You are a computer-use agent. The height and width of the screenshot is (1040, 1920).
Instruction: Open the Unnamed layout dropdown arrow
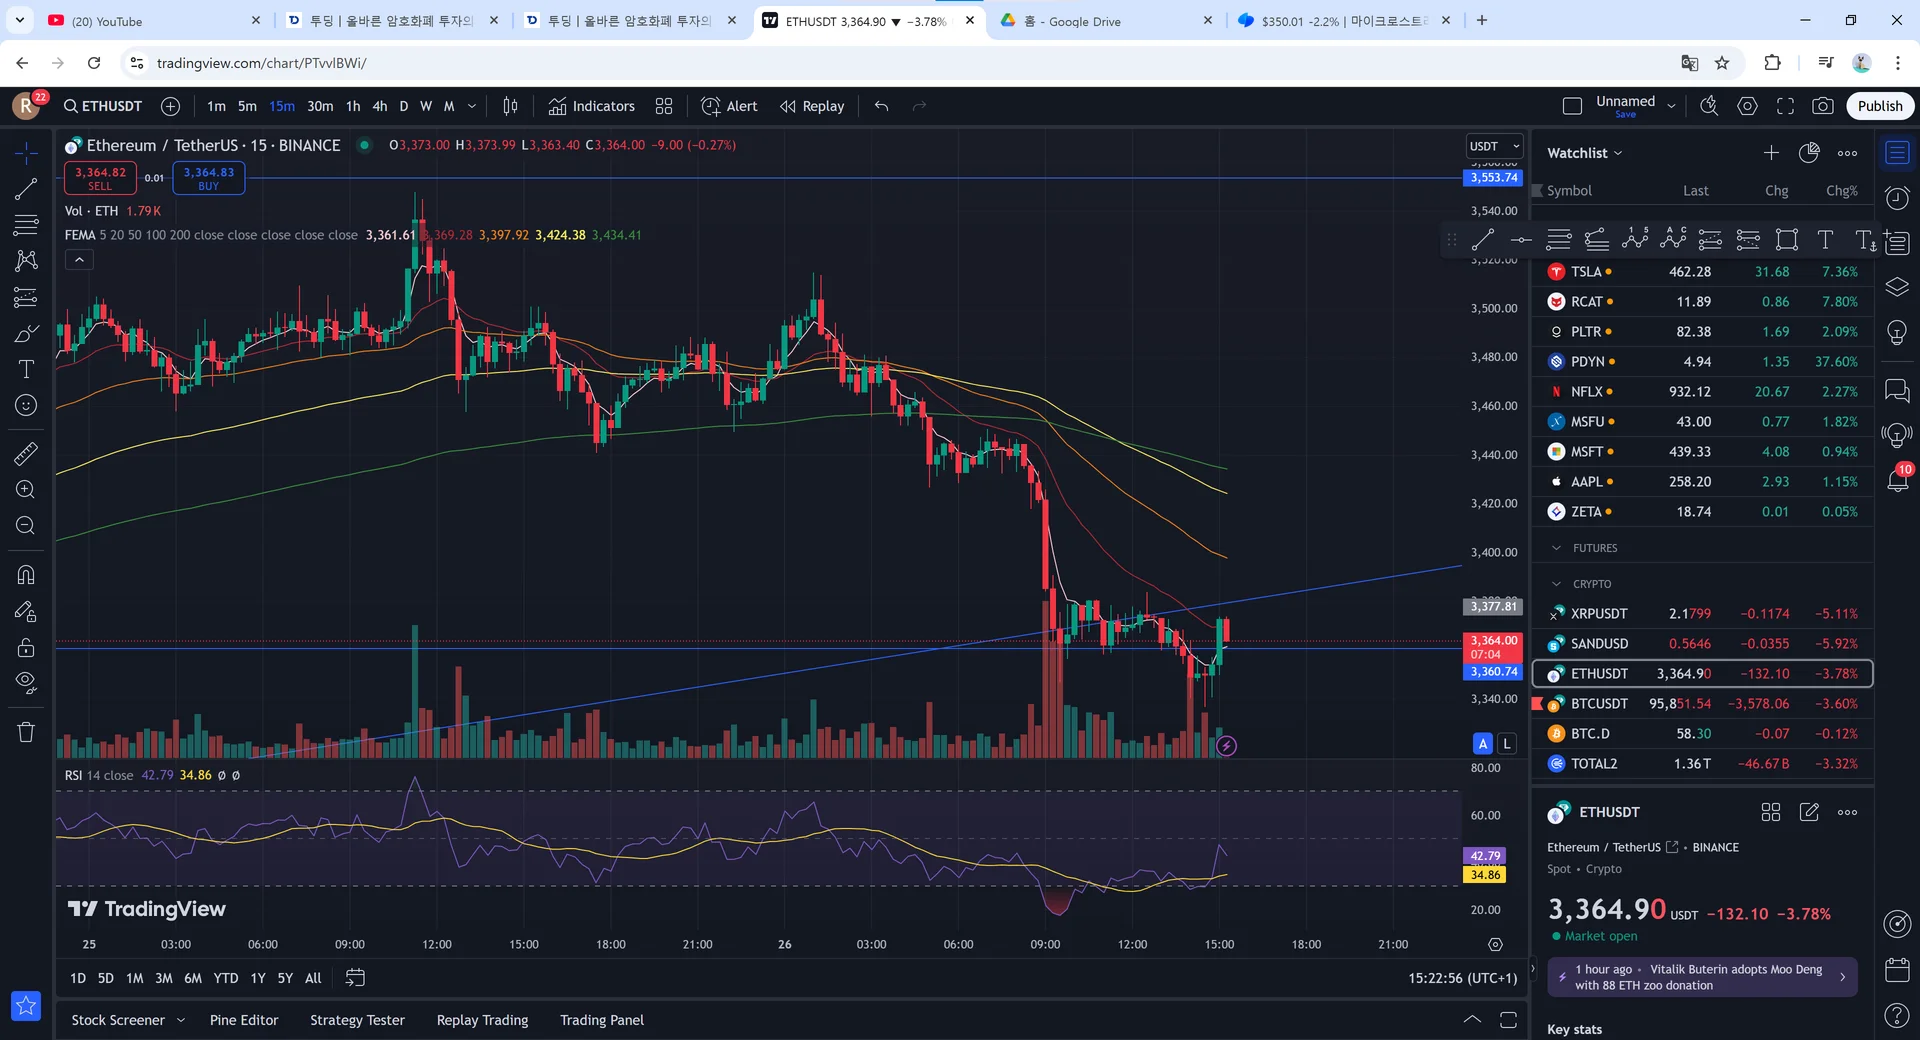pyautogui.click(x=1671, y=106)
